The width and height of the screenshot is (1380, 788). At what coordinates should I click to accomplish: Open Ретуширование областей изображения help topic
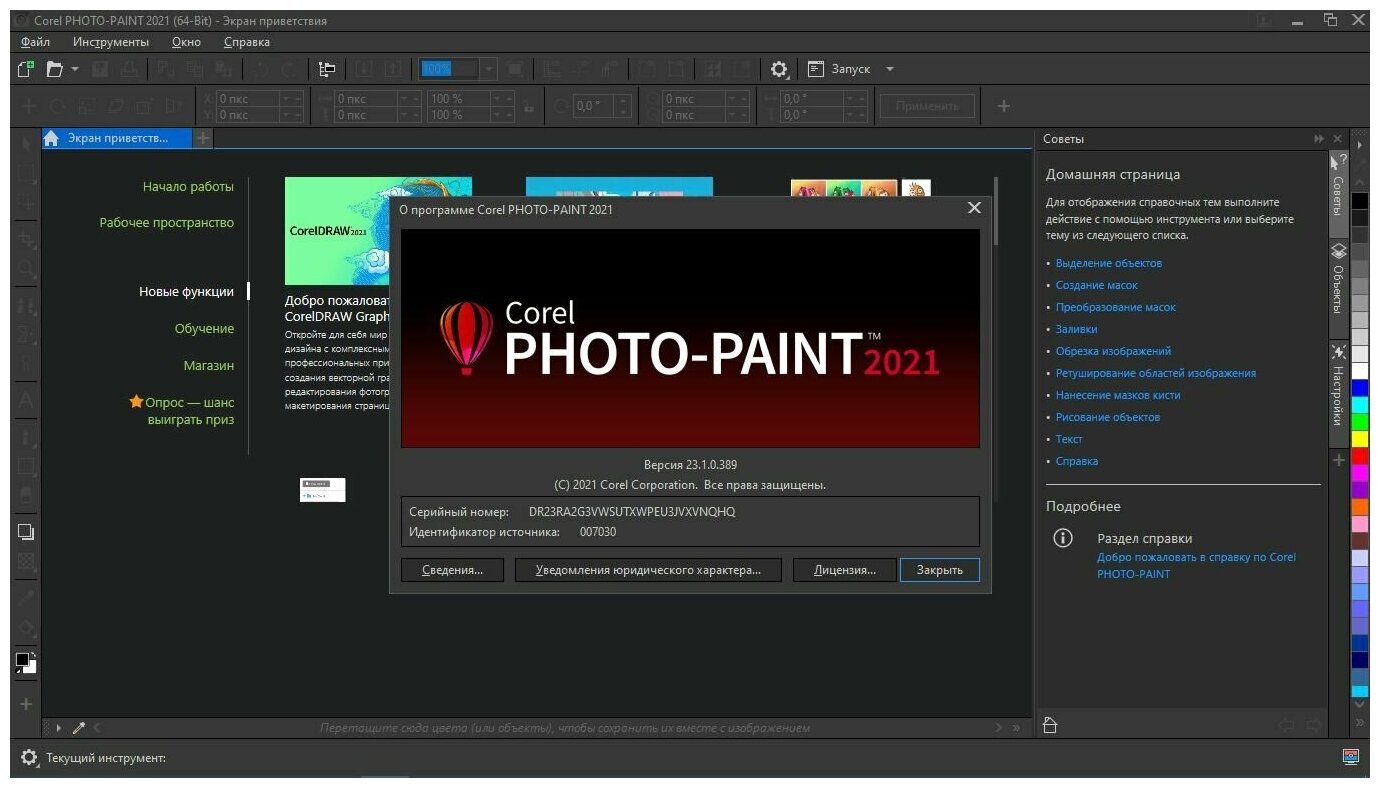pyautogui.click(x=1156, y=373)
